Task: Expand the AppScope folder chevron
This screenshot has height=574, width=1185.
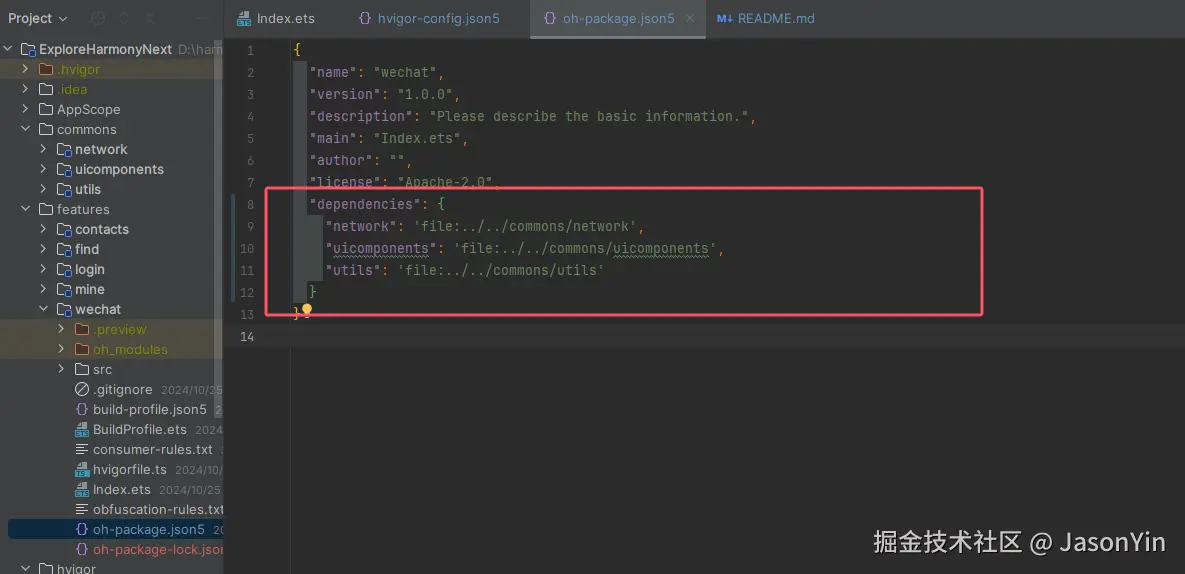Action: 26,109
